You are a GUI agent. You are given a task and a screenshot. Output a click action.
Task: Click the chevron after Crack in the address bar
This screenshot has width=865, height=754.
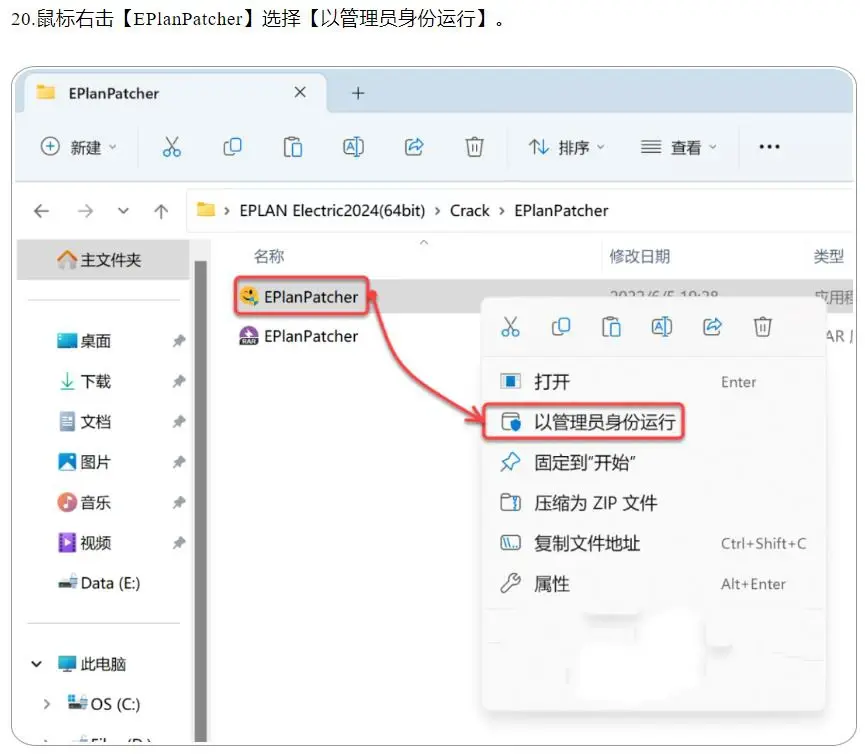(x=501, y=211)
